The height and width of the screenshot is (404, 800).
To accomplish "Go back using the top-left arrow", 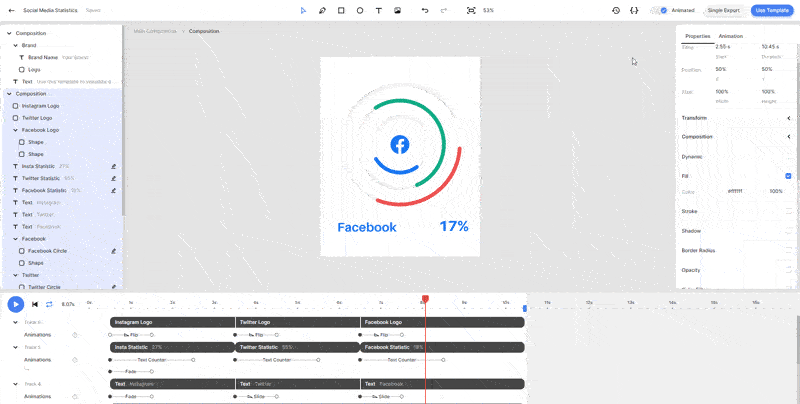I will click(x=12, y=10).
